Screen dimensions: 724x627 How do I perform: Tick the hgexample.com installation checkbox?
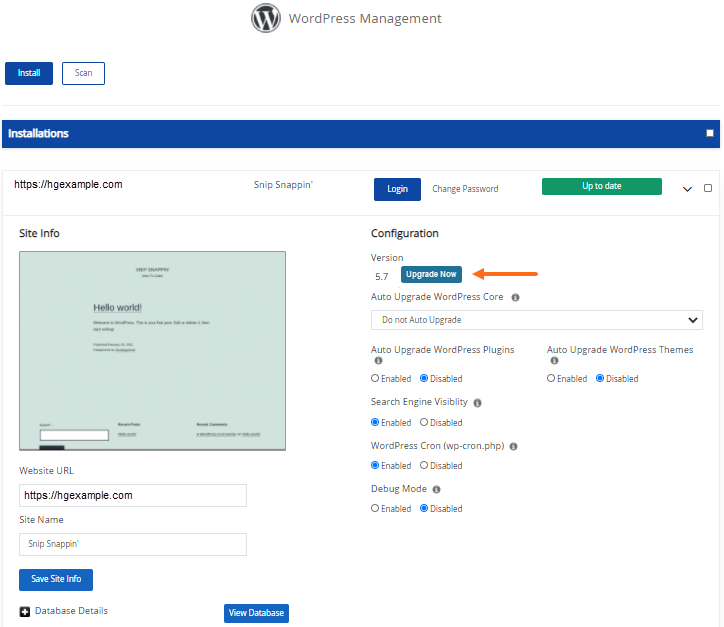(x=708, y=188)
